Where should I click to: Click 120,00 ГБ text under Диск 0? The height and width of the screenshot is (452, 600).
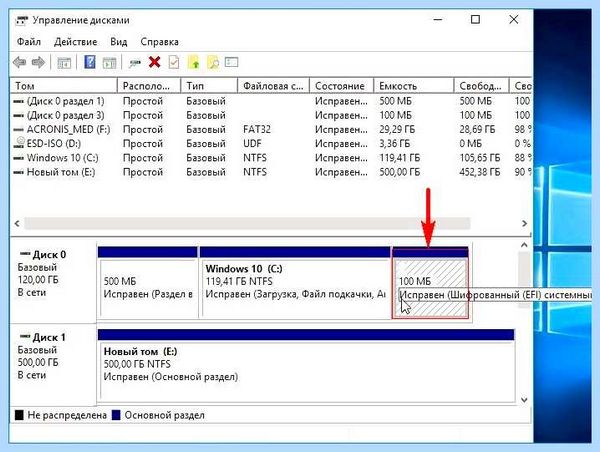(38, 280)
